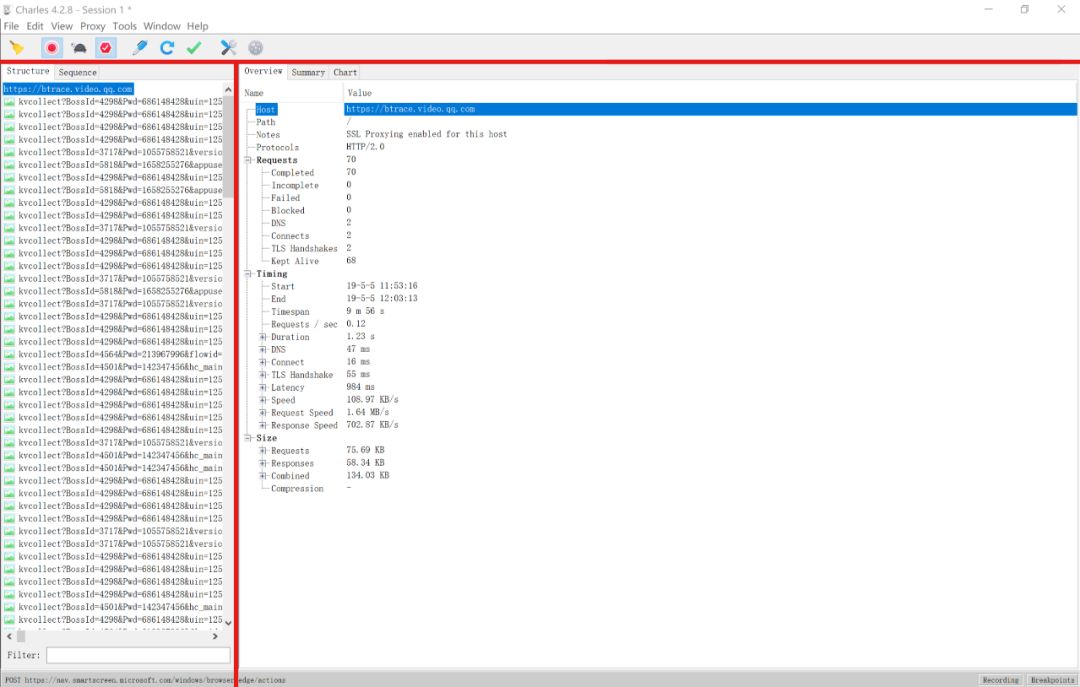Click the HTTP/2.0 protocol value

365,147
